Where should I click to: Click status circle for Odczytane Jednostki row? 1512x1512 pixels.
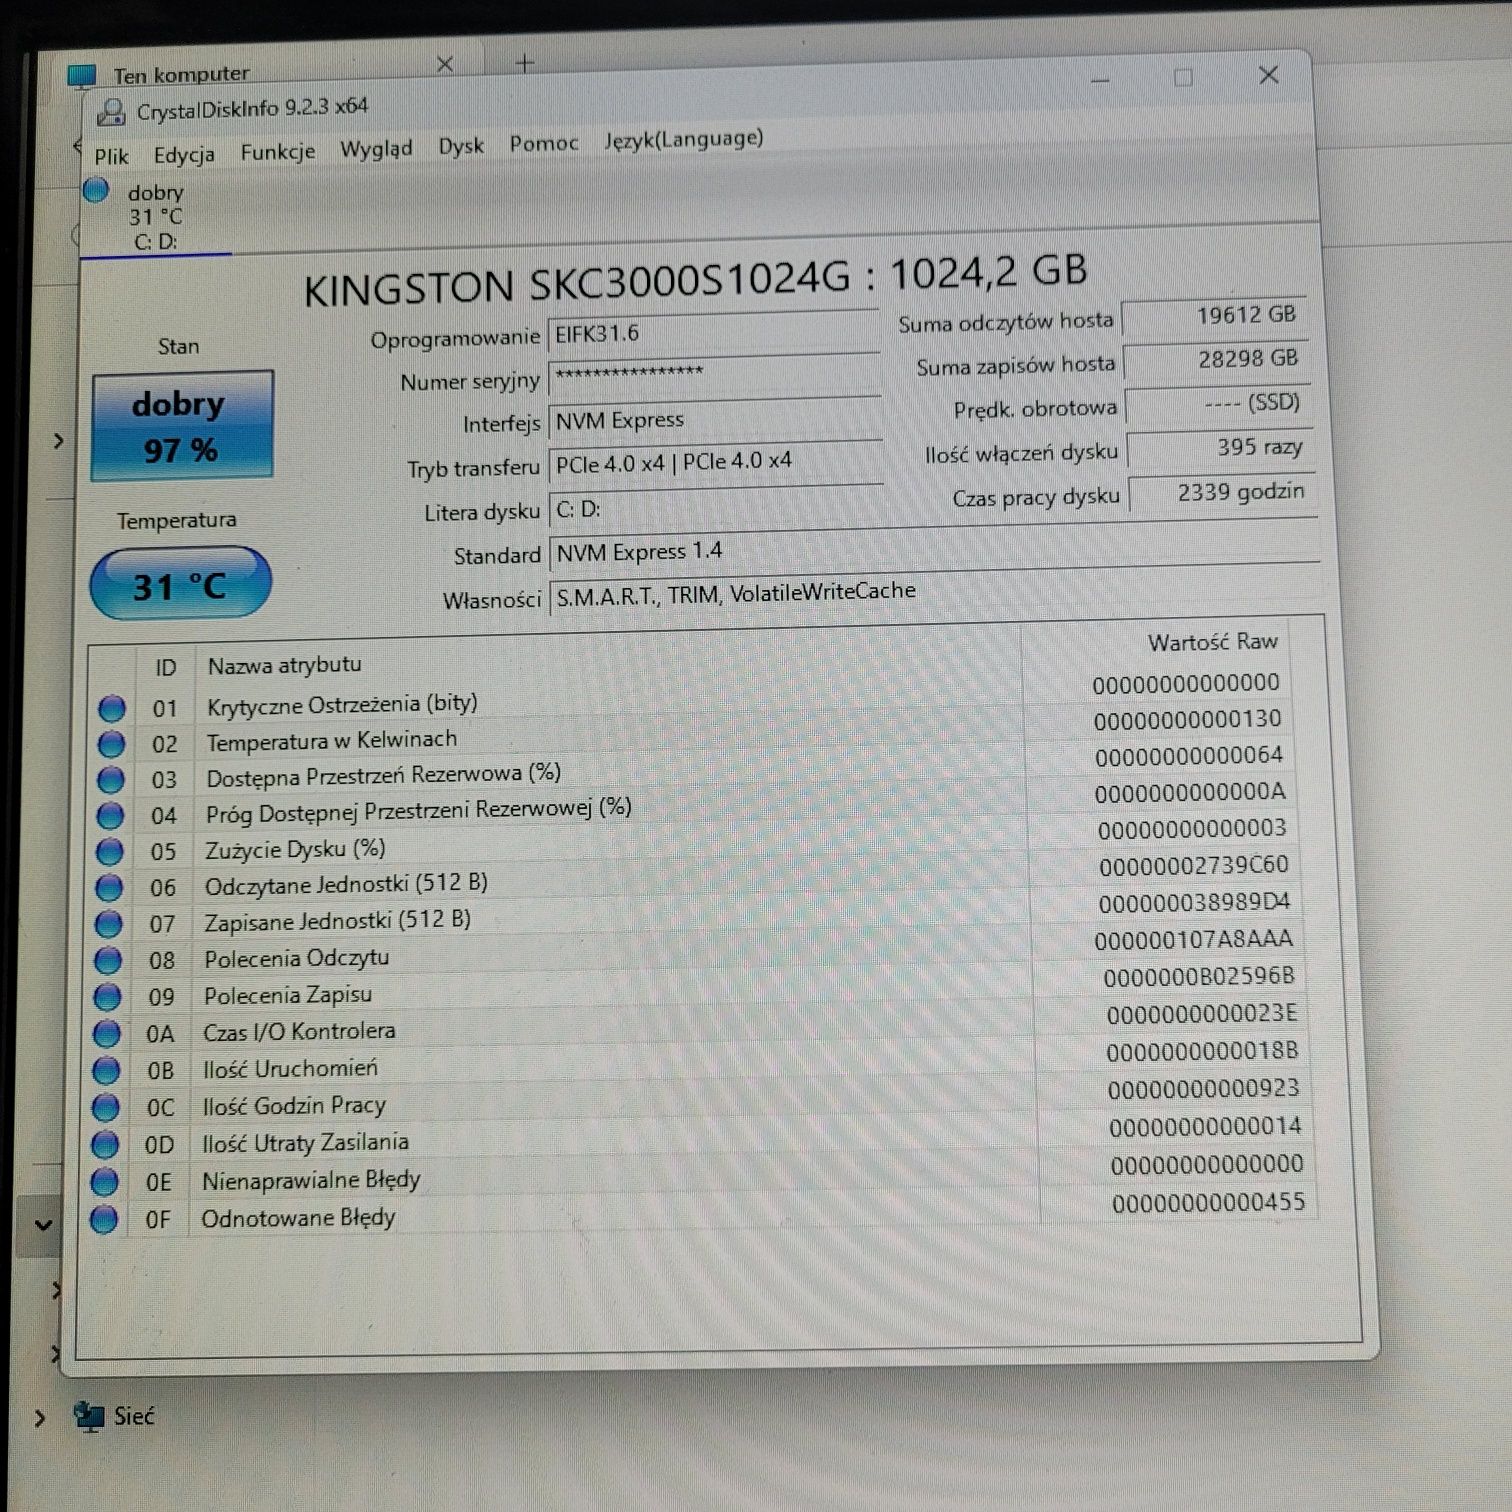point(108,888)
